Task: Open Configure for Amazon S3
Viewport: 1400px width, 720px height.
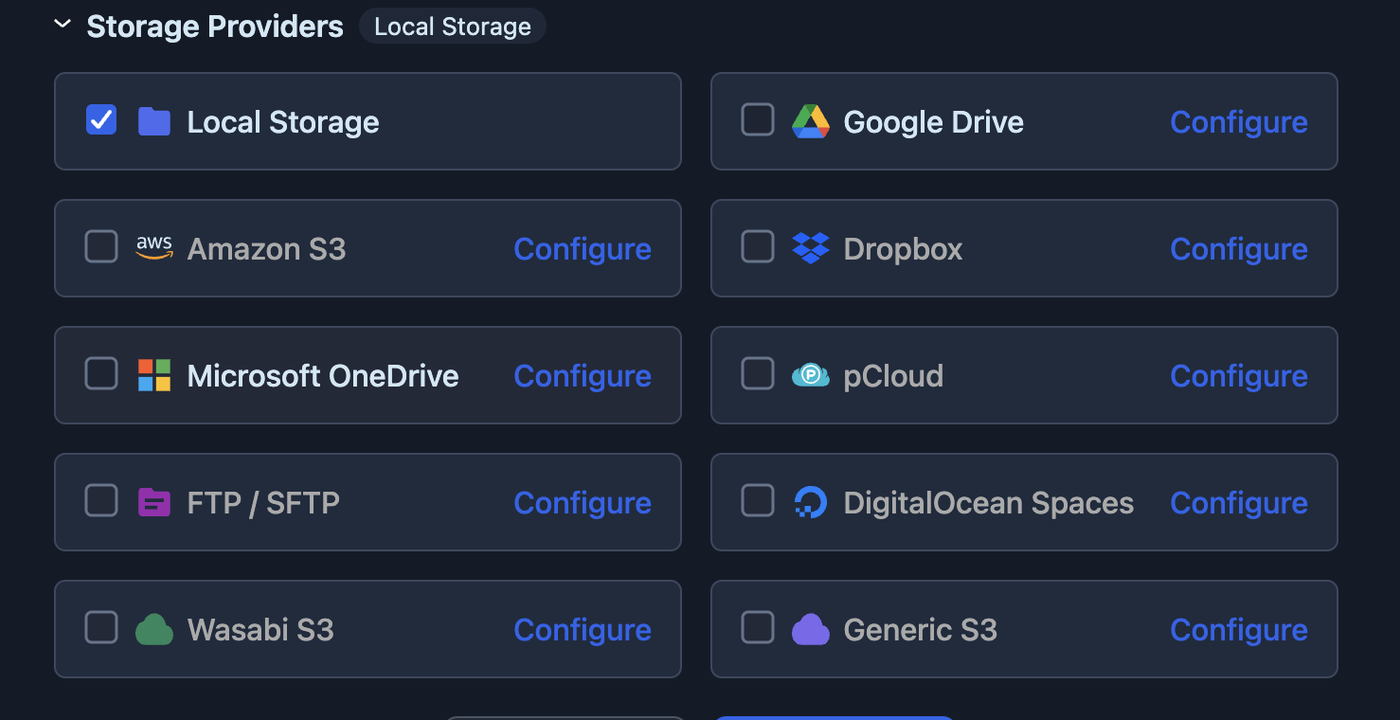Action: (x=582, y=249)
